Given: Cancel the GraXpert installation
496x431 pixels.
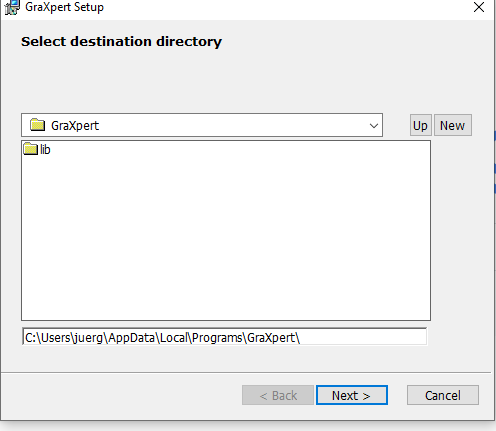Looking at the screenshot, I should click(443, 395).
